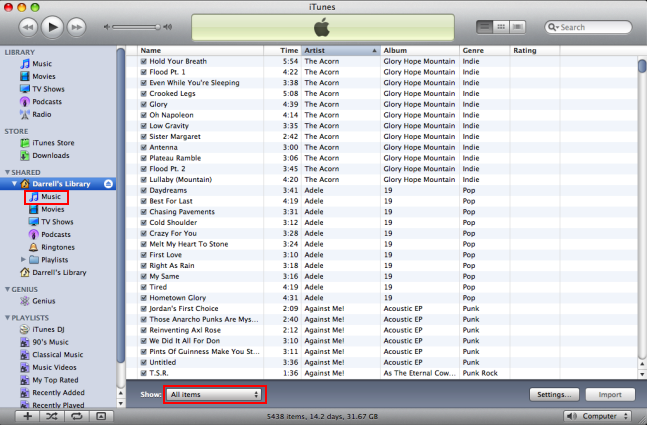Viewport: 647px width, 425px height.
Task: Open the Computer speaker output dropdown
Action: [598, 416]
